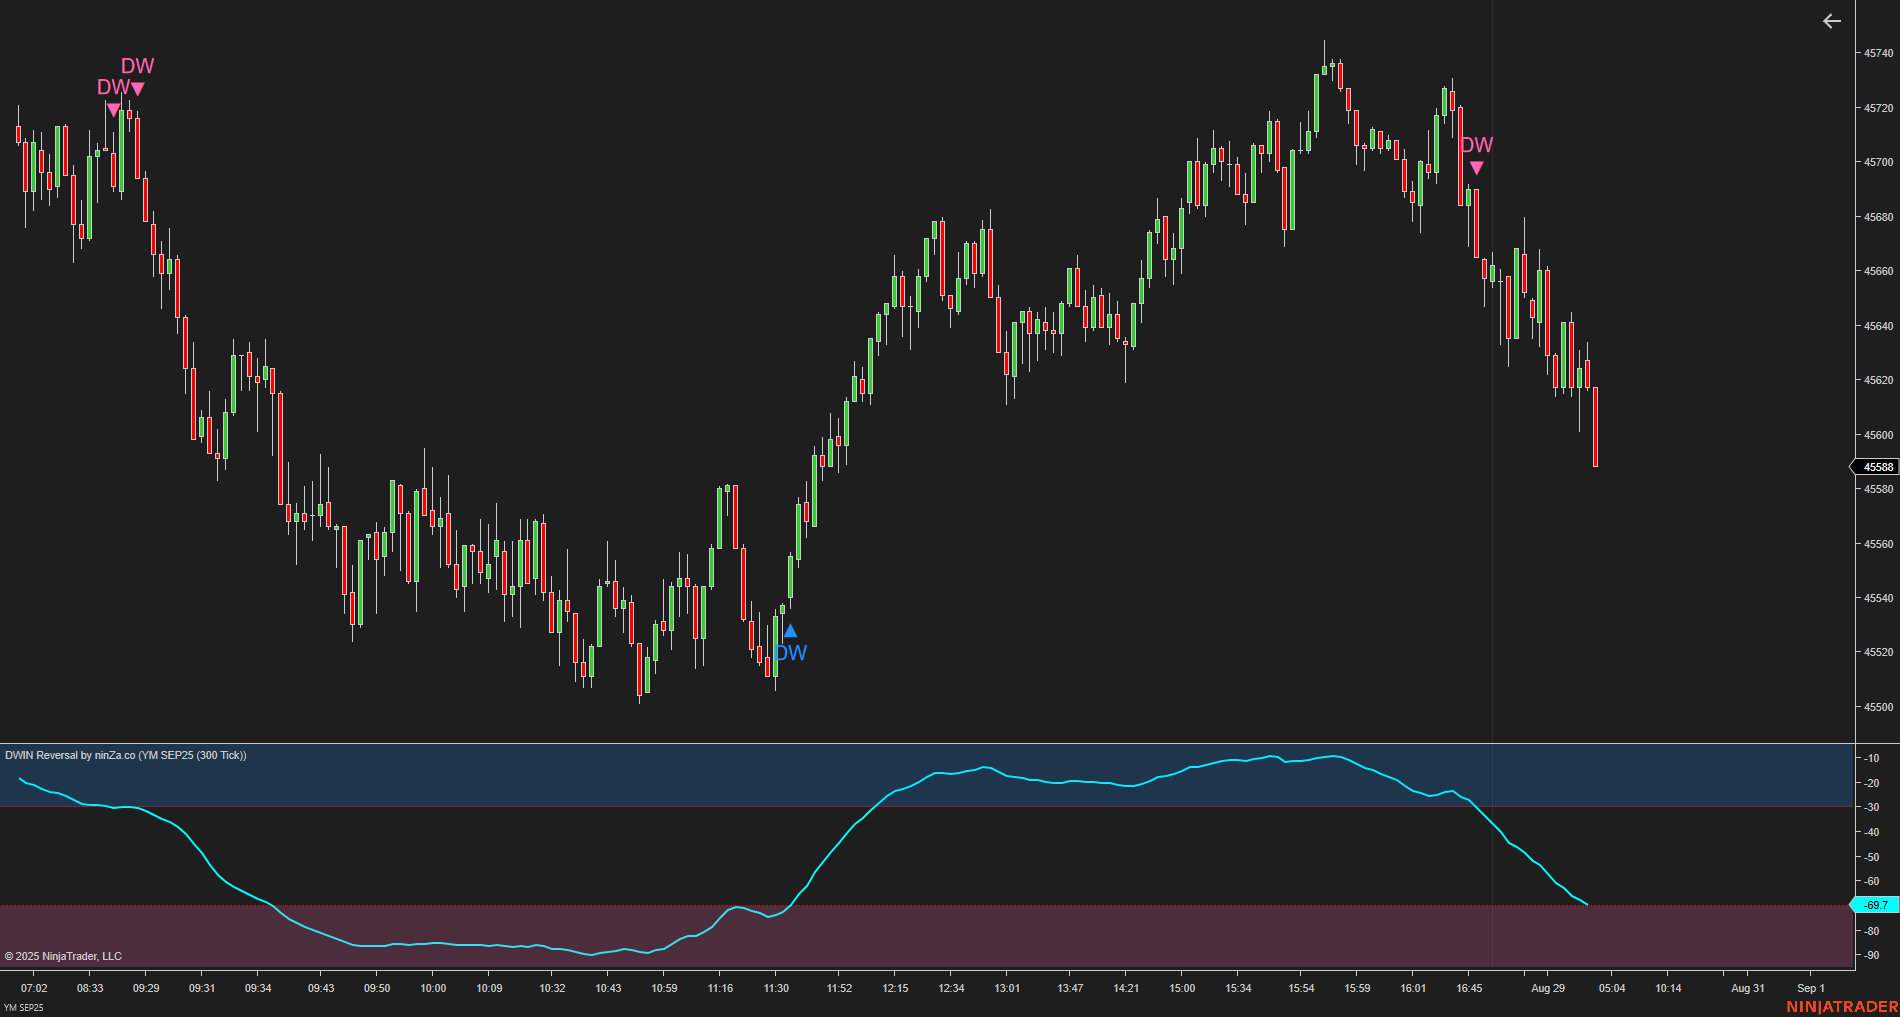Click the Sep 1 date on the time axis
Screen dimensions: 1900x1017
tap(1811, 988)
